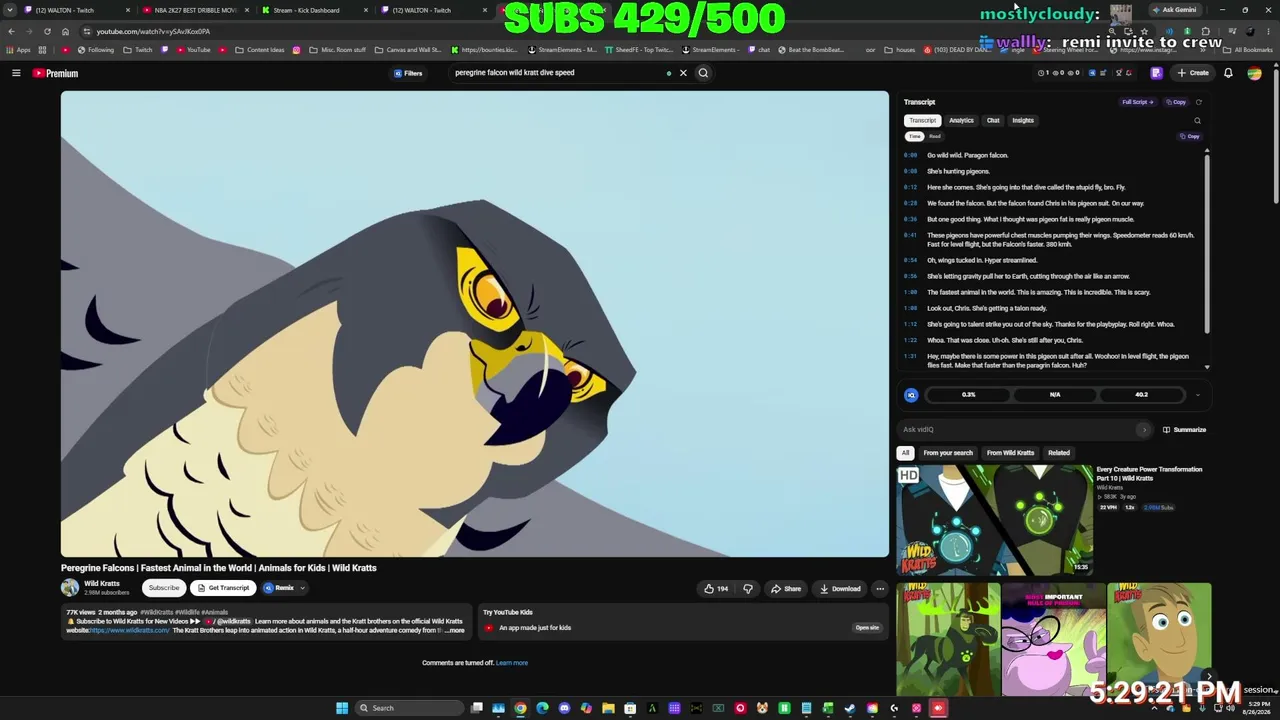This screenshot has height=720, width=1280.
Task: Click the transcript panel scrollbar
Action: 1207,245
